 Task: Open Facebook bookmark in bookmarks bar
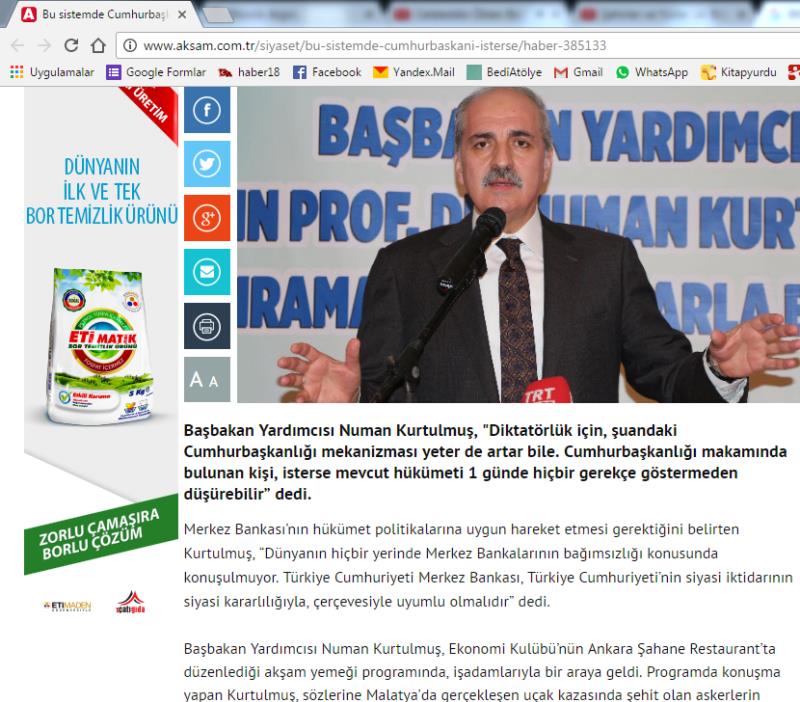pyautogui.click(x=327, y=72)
